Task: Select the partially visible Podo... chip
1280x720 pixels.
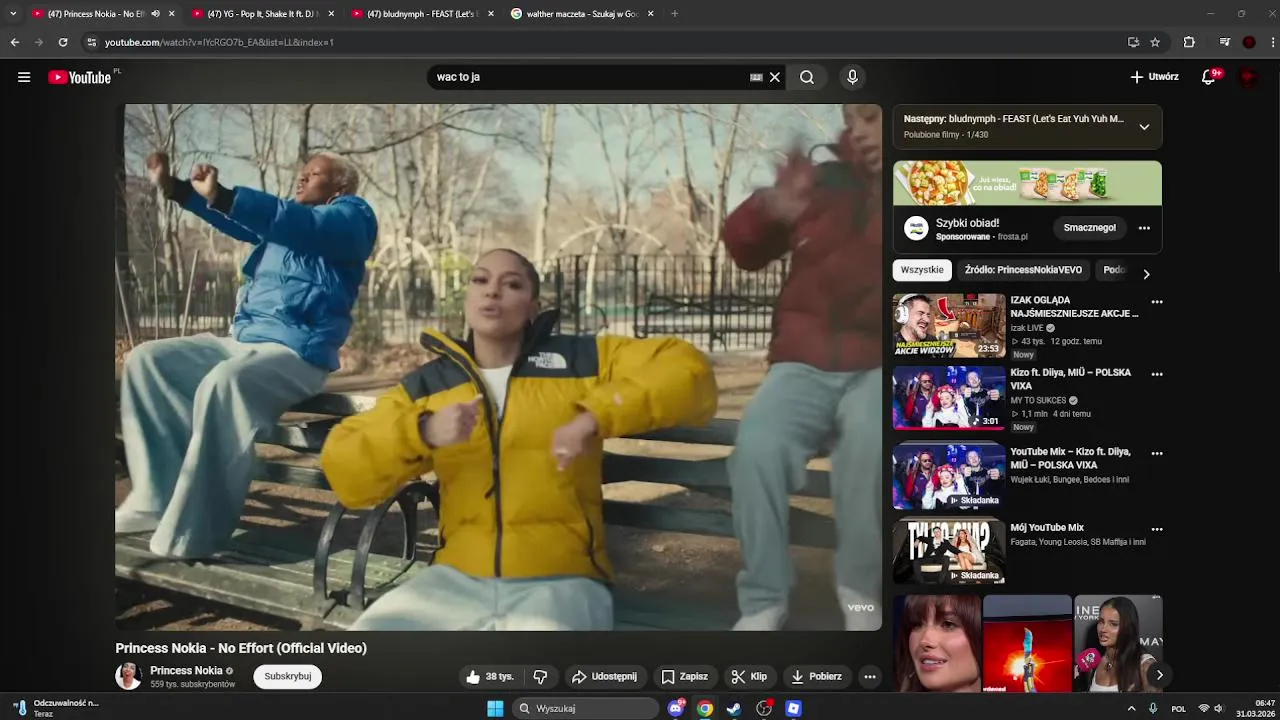Action: tap(1114, 270)
